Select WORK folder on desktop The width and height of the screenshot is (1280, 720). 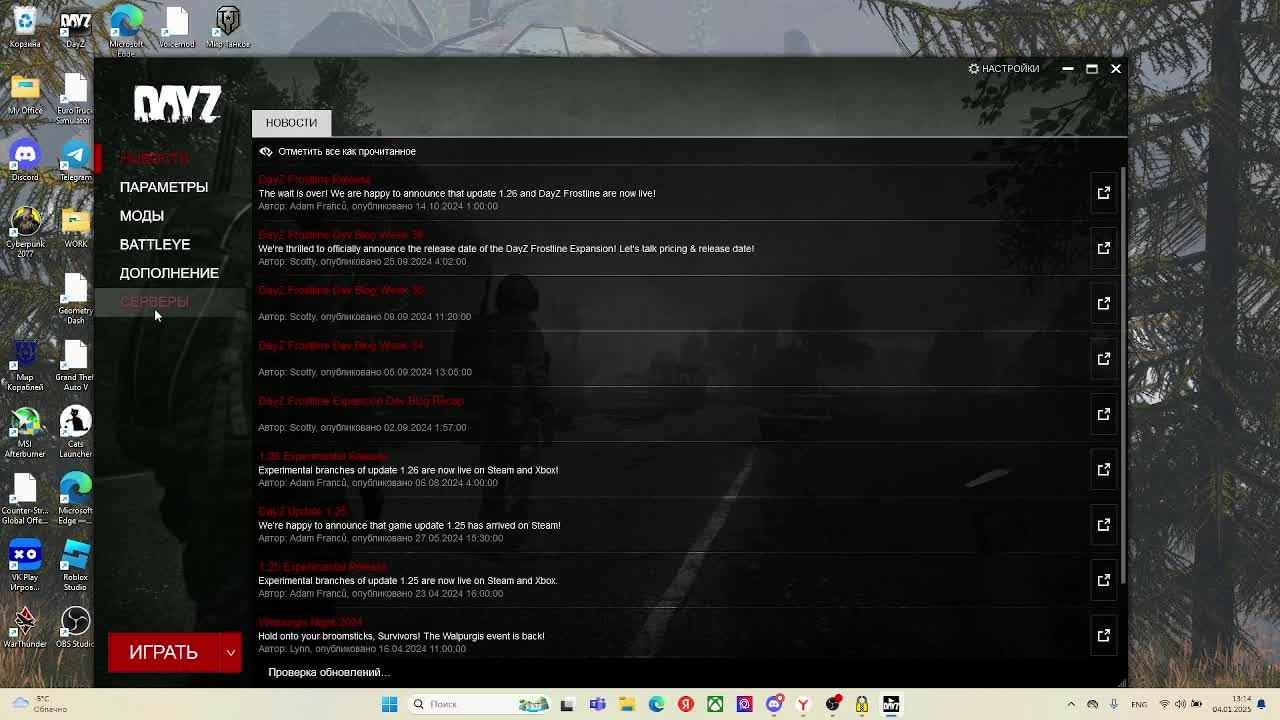[x=76, y=228]
